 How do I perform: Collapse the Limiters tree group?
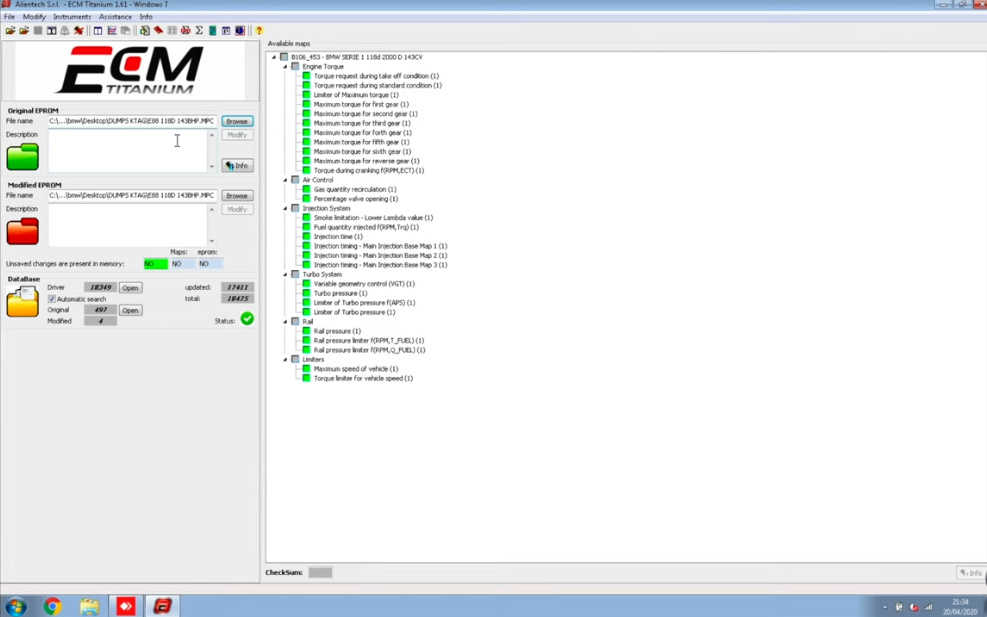click(x=285, y=359)
